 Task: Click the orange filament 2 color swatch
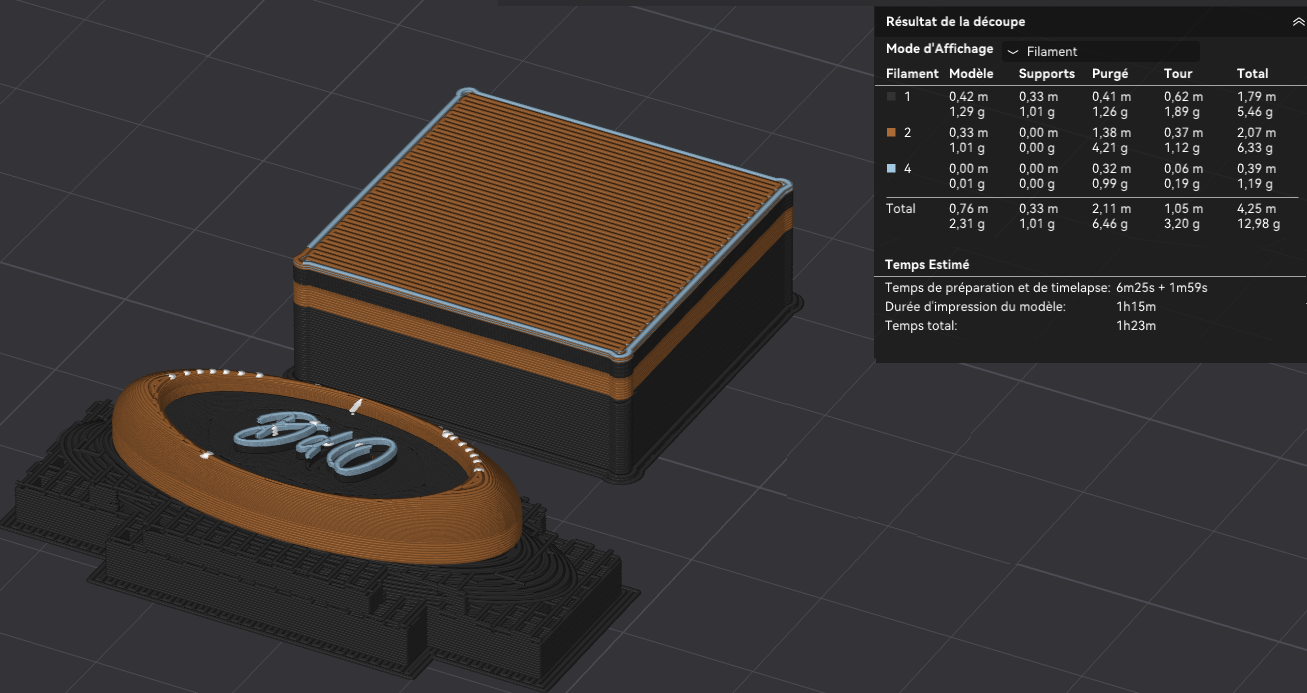(891, 133)
